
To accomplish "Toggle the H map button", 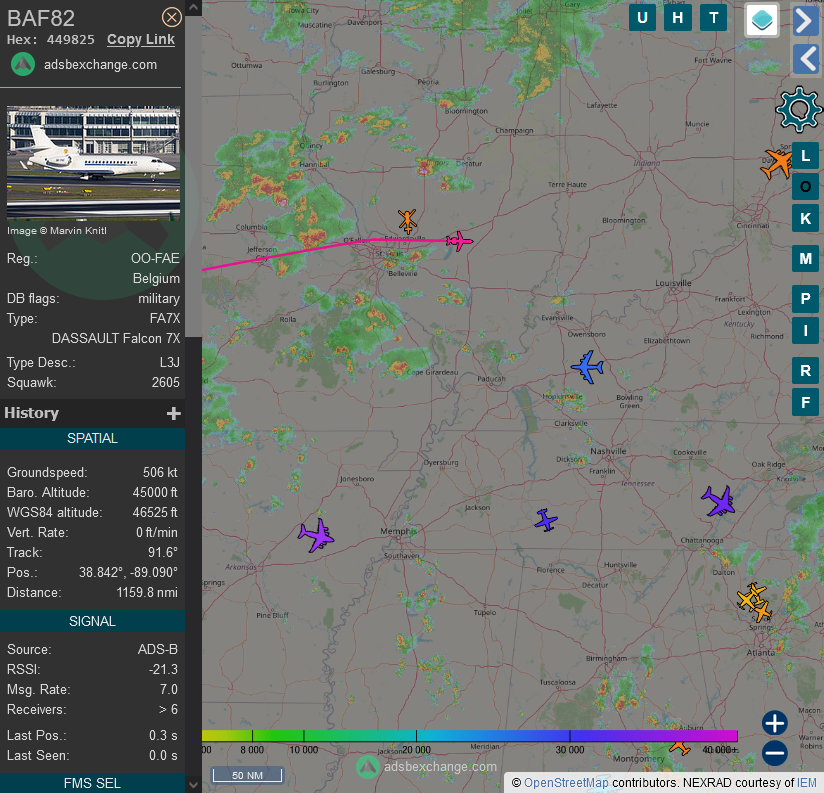I will [678, 18].
